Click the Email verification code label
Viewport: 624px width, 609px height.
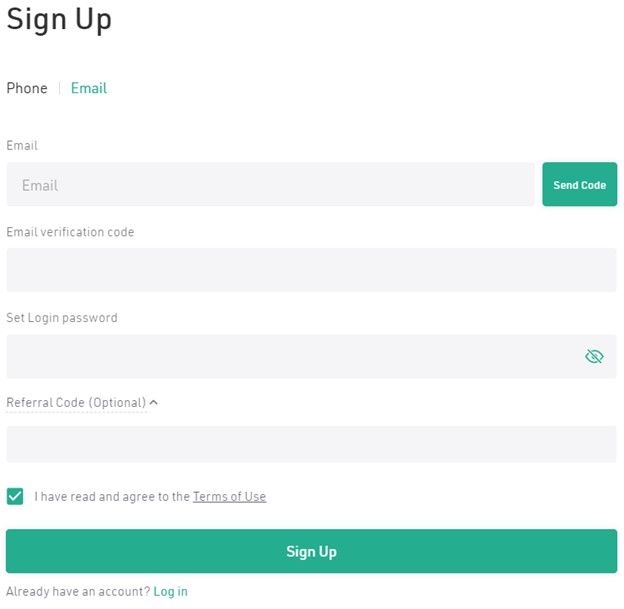coord(70,232)
